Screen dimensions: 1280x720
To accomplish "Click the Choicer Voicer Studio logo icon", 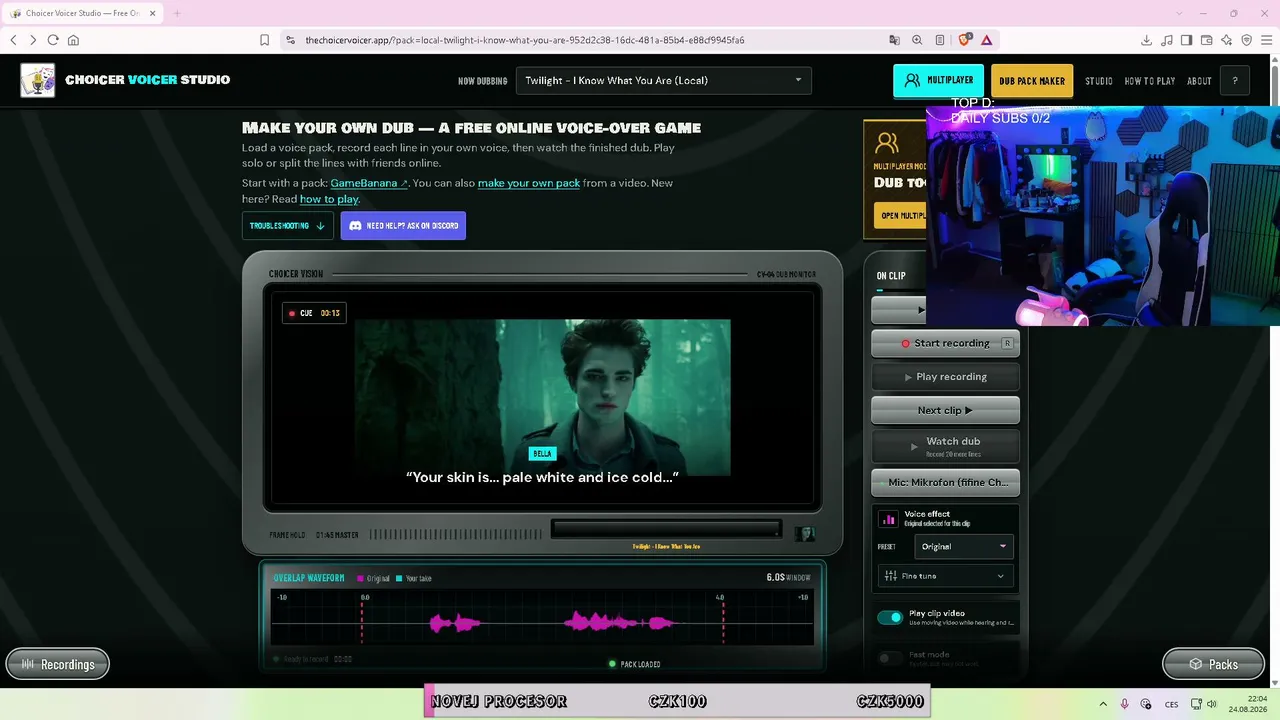I will click(38, 80).
